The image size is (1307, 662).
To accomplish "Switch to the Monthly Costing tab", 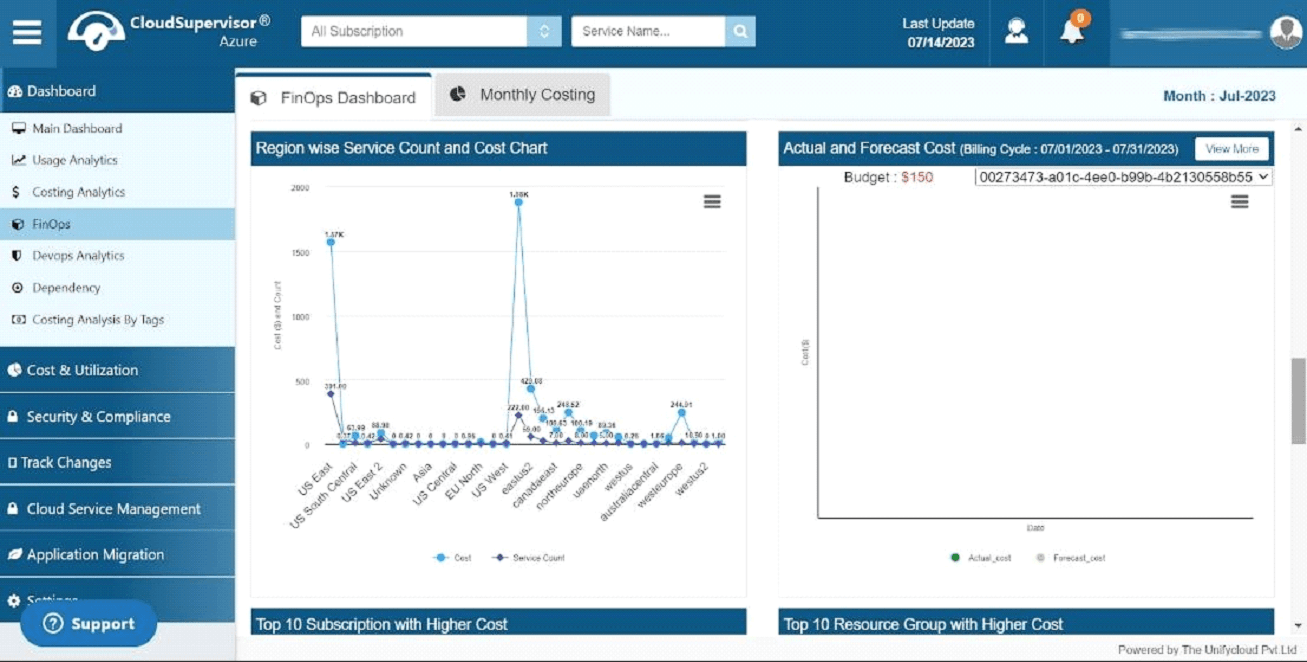I will pos(523,95).
